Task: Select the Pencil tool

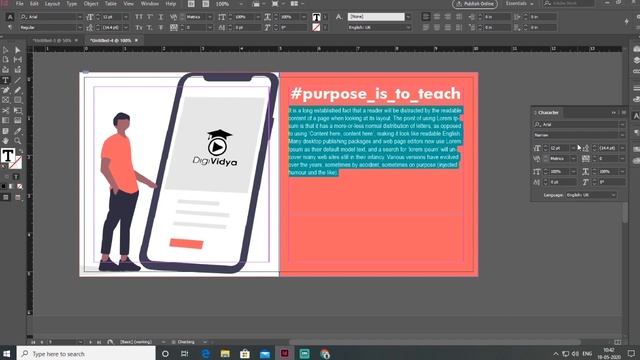Action: [x=18, y=90]
